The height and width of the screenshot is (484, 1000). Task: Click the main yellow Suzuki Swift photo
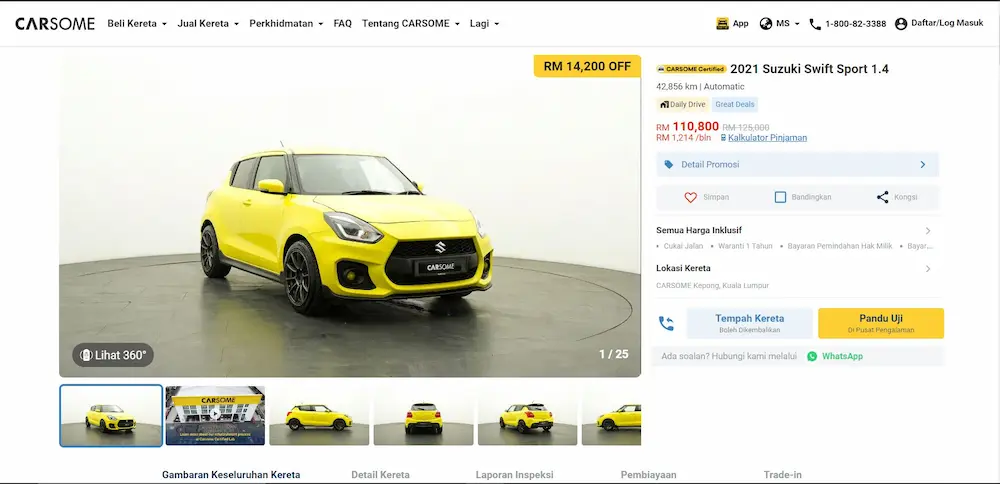pyautogui.click(x=349, y=217)
